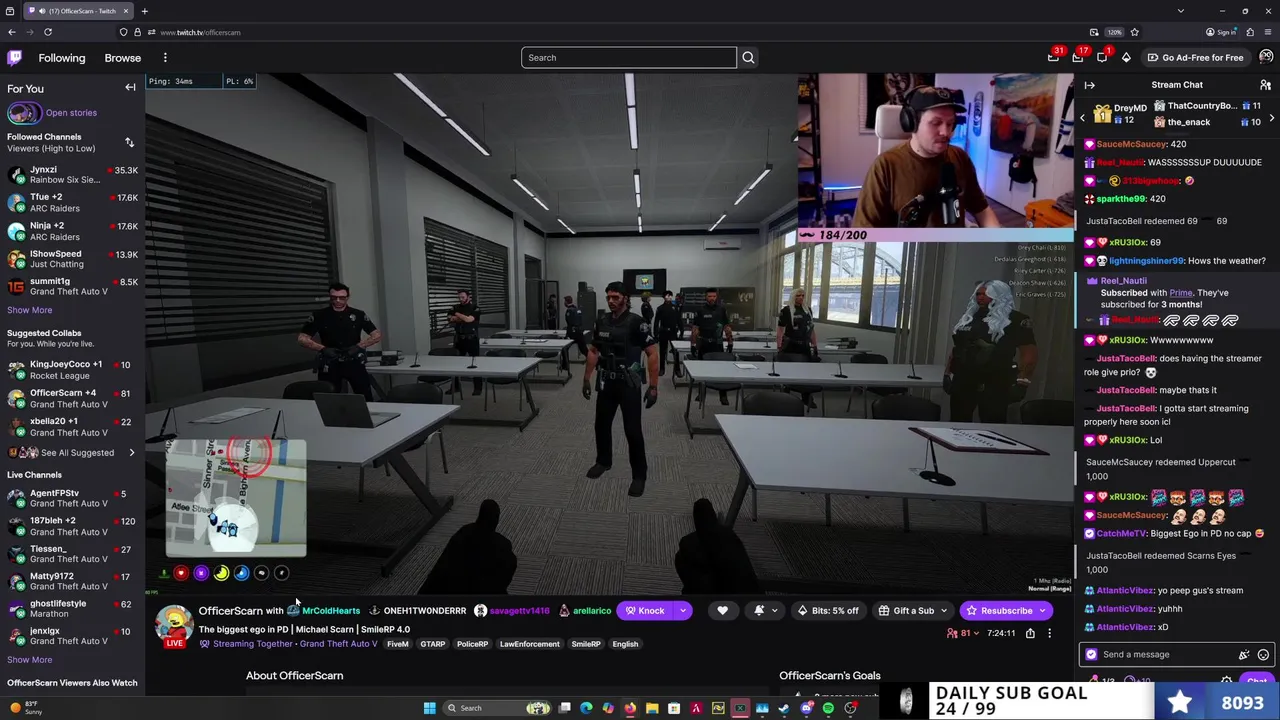Open the Resubscribe dropdown button
The height and width of the screenshot is (720, 1280).
[x=1005, y=611]
